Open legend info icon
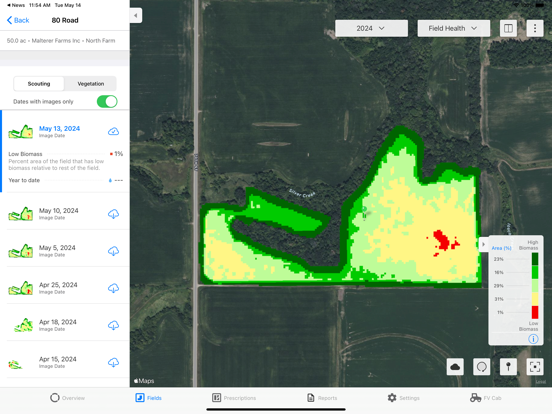552x414 pixels. [x=533, y=339]
